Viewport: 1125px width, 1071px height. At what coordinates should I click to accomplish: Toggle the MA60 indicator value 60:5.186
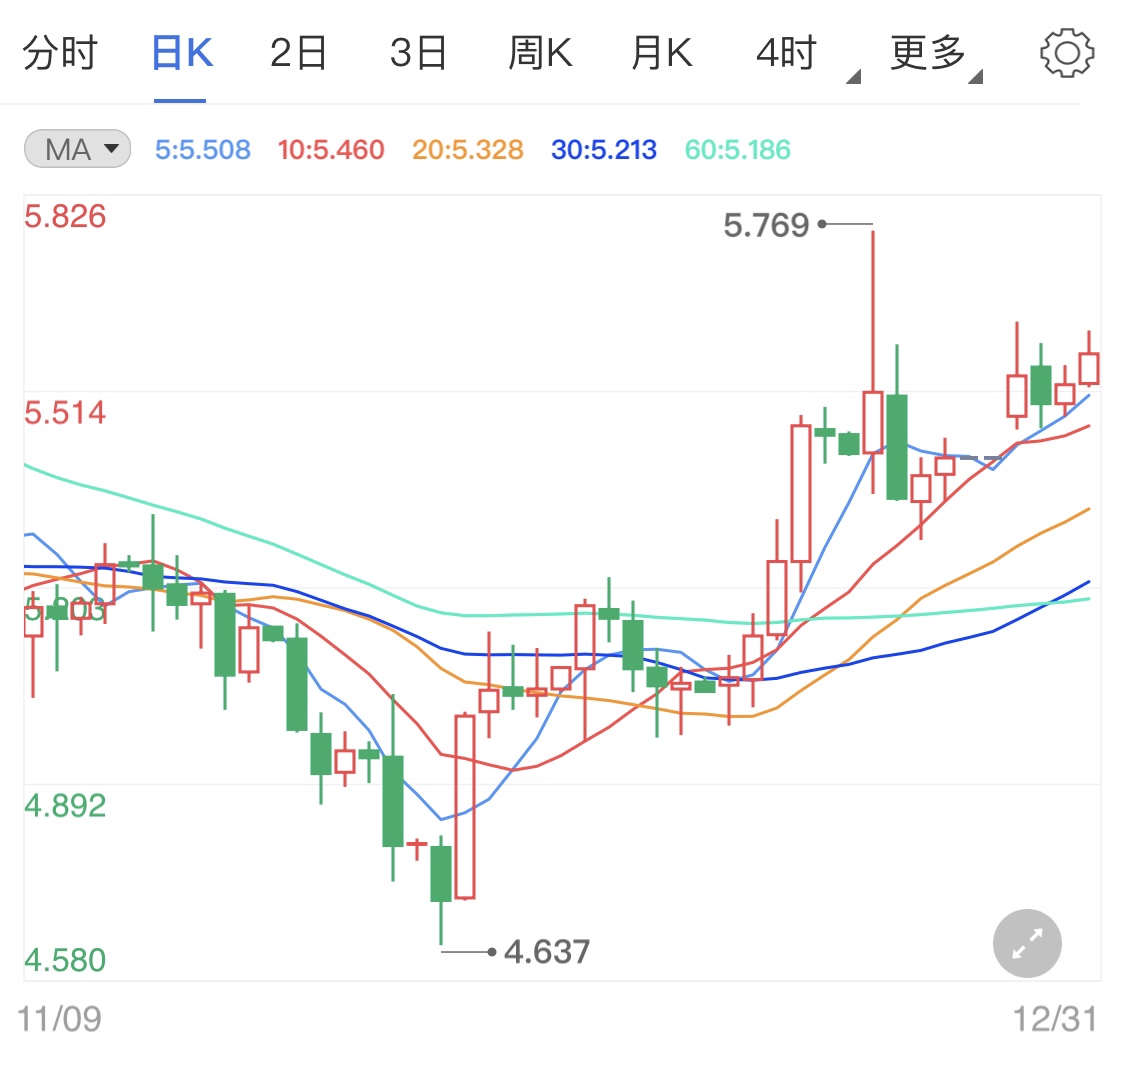(x=737, y=148)
